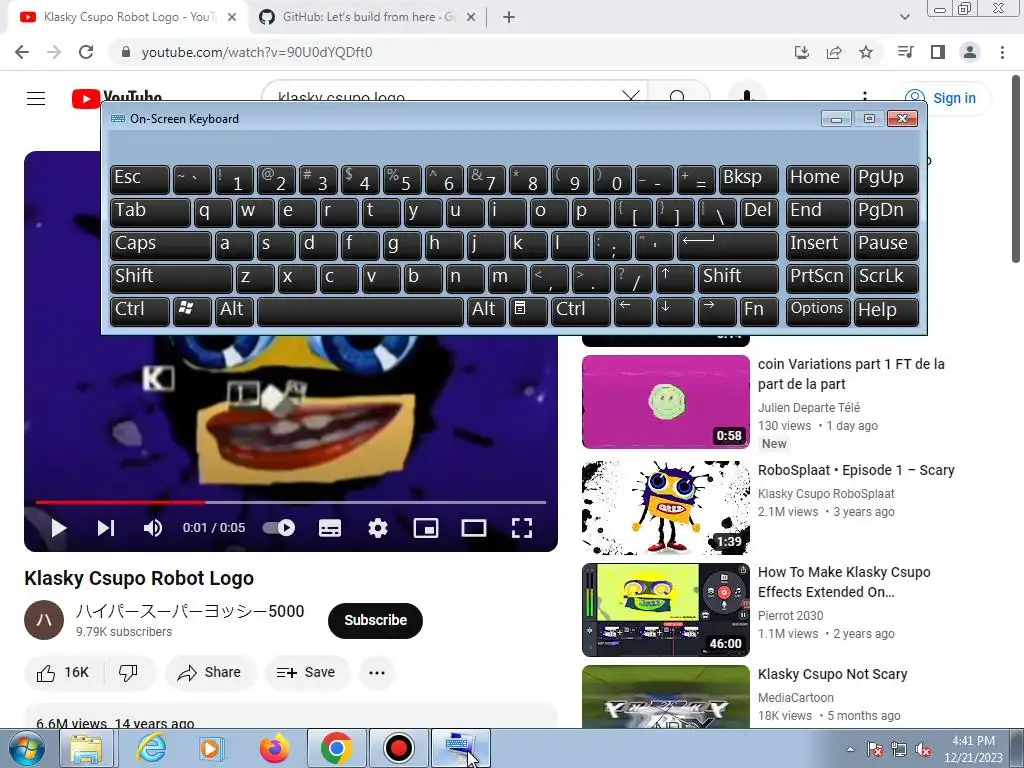Toggle Caps key on On-Screen Keyboard

(x=161, y=245)
